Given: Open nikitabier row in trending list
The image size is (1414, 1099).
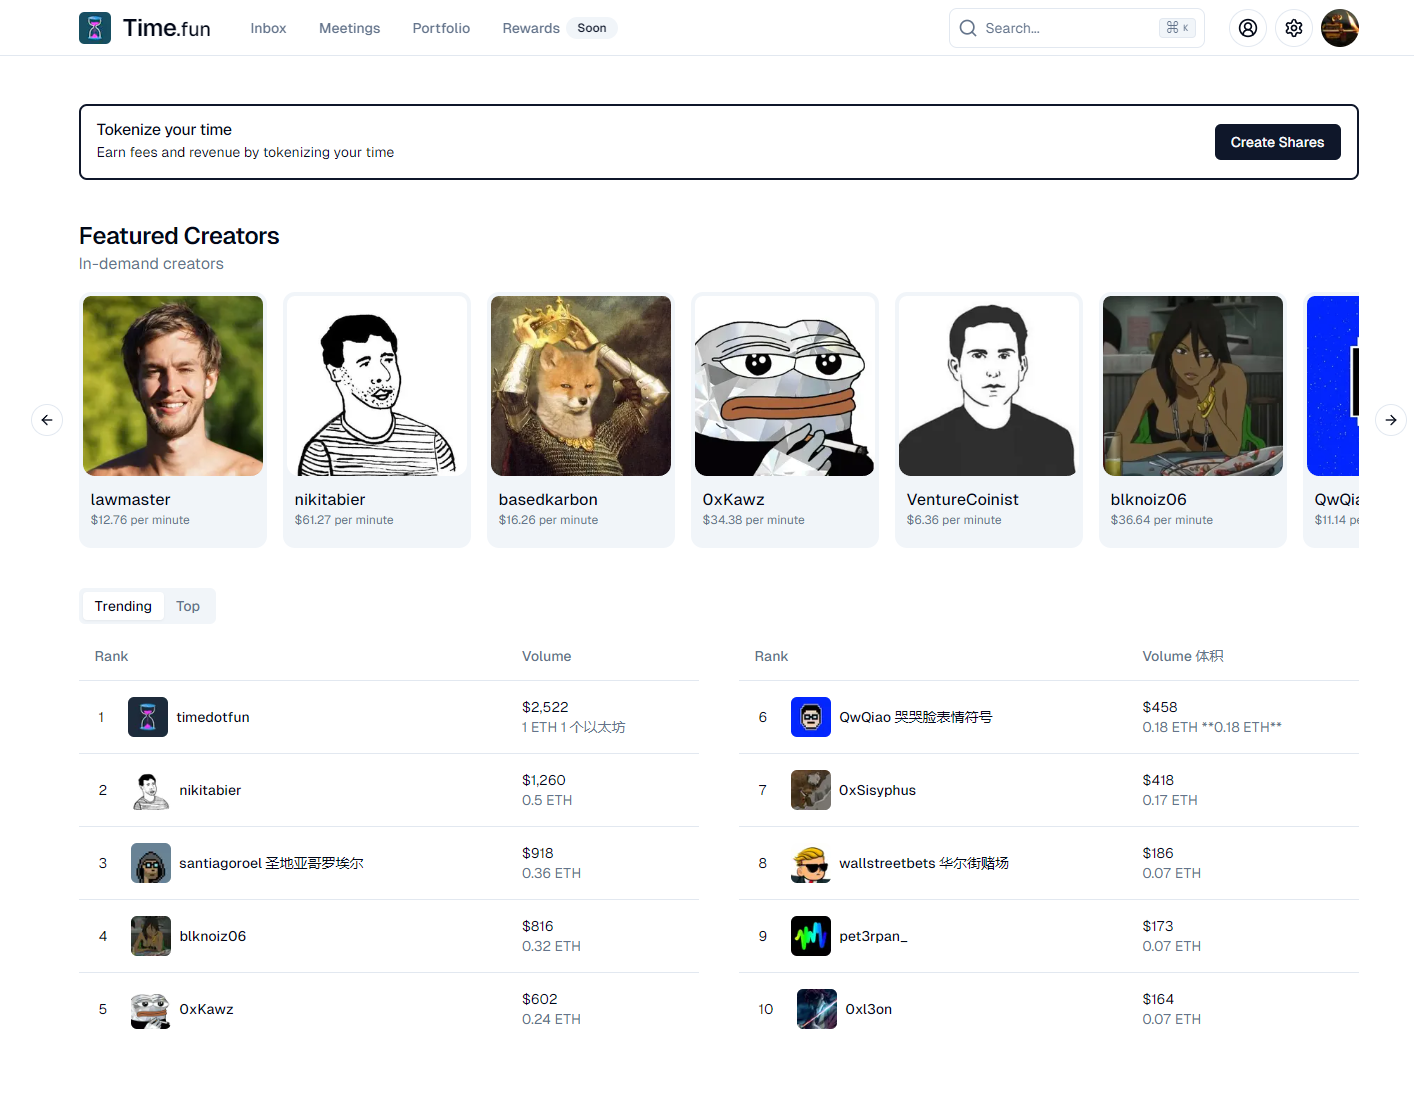Looking at the screenshot, I should 210,790.
